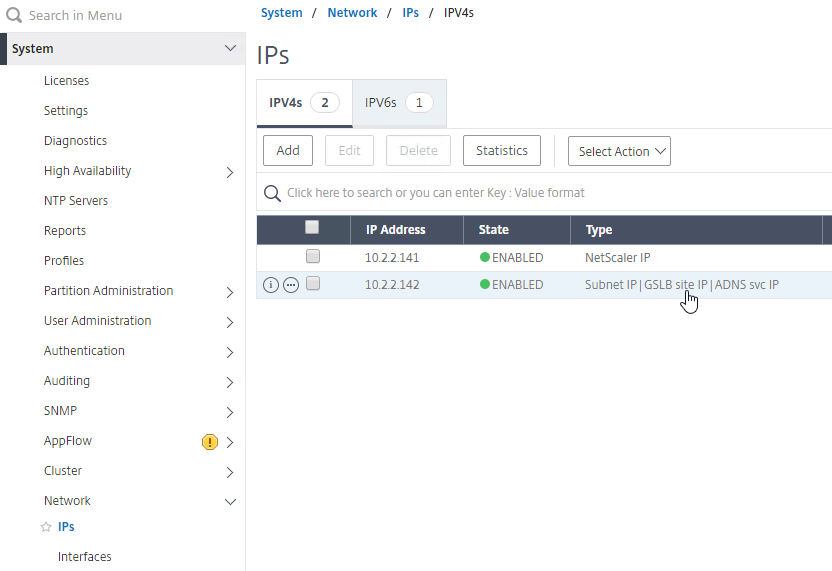Check the box for 10.2.2.142
This screenshot has width=832, height=571.
point(313,283)
